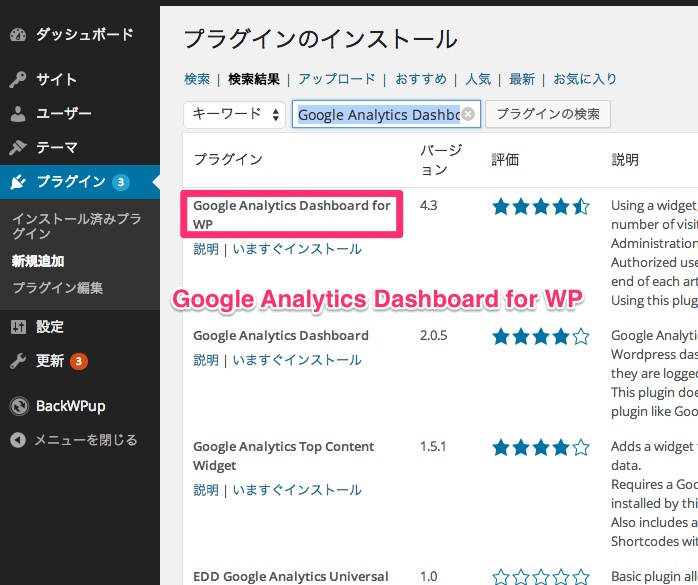
Task: Install Google Analytics Top Content Widget now
Action: [x=297, y=490]
